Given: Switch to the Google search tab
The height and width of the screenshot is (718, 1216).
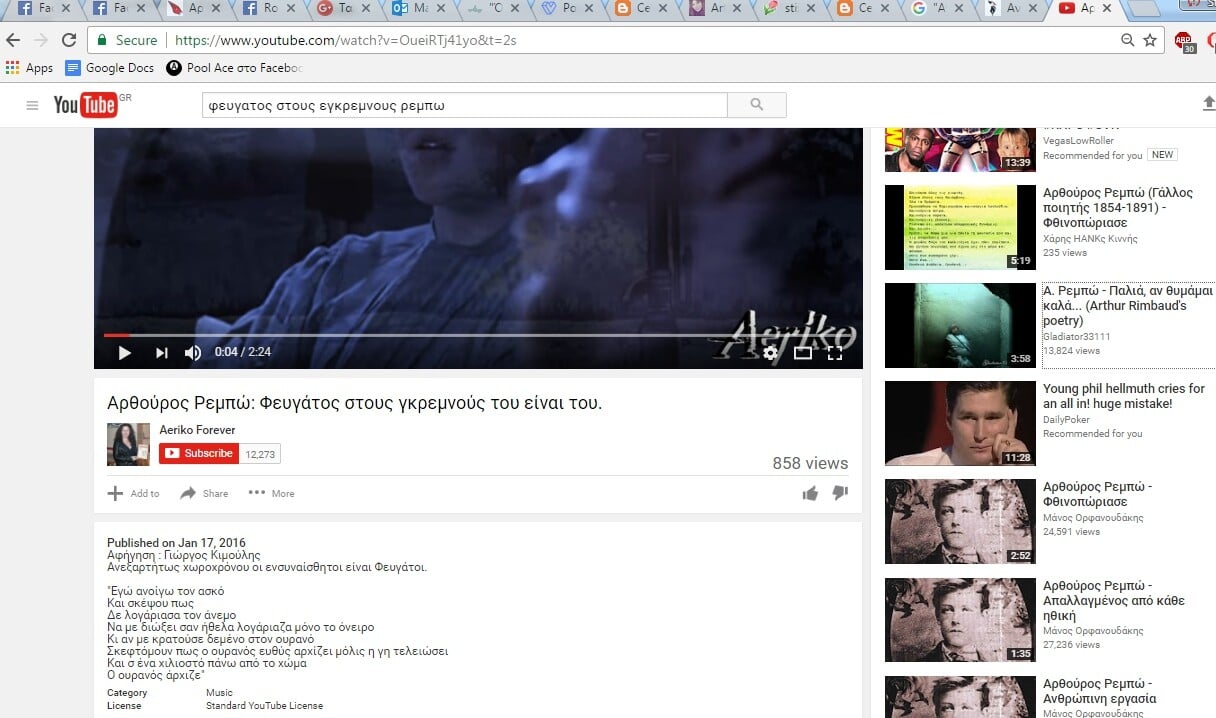Looking at the screenshot, I should 940,9.
